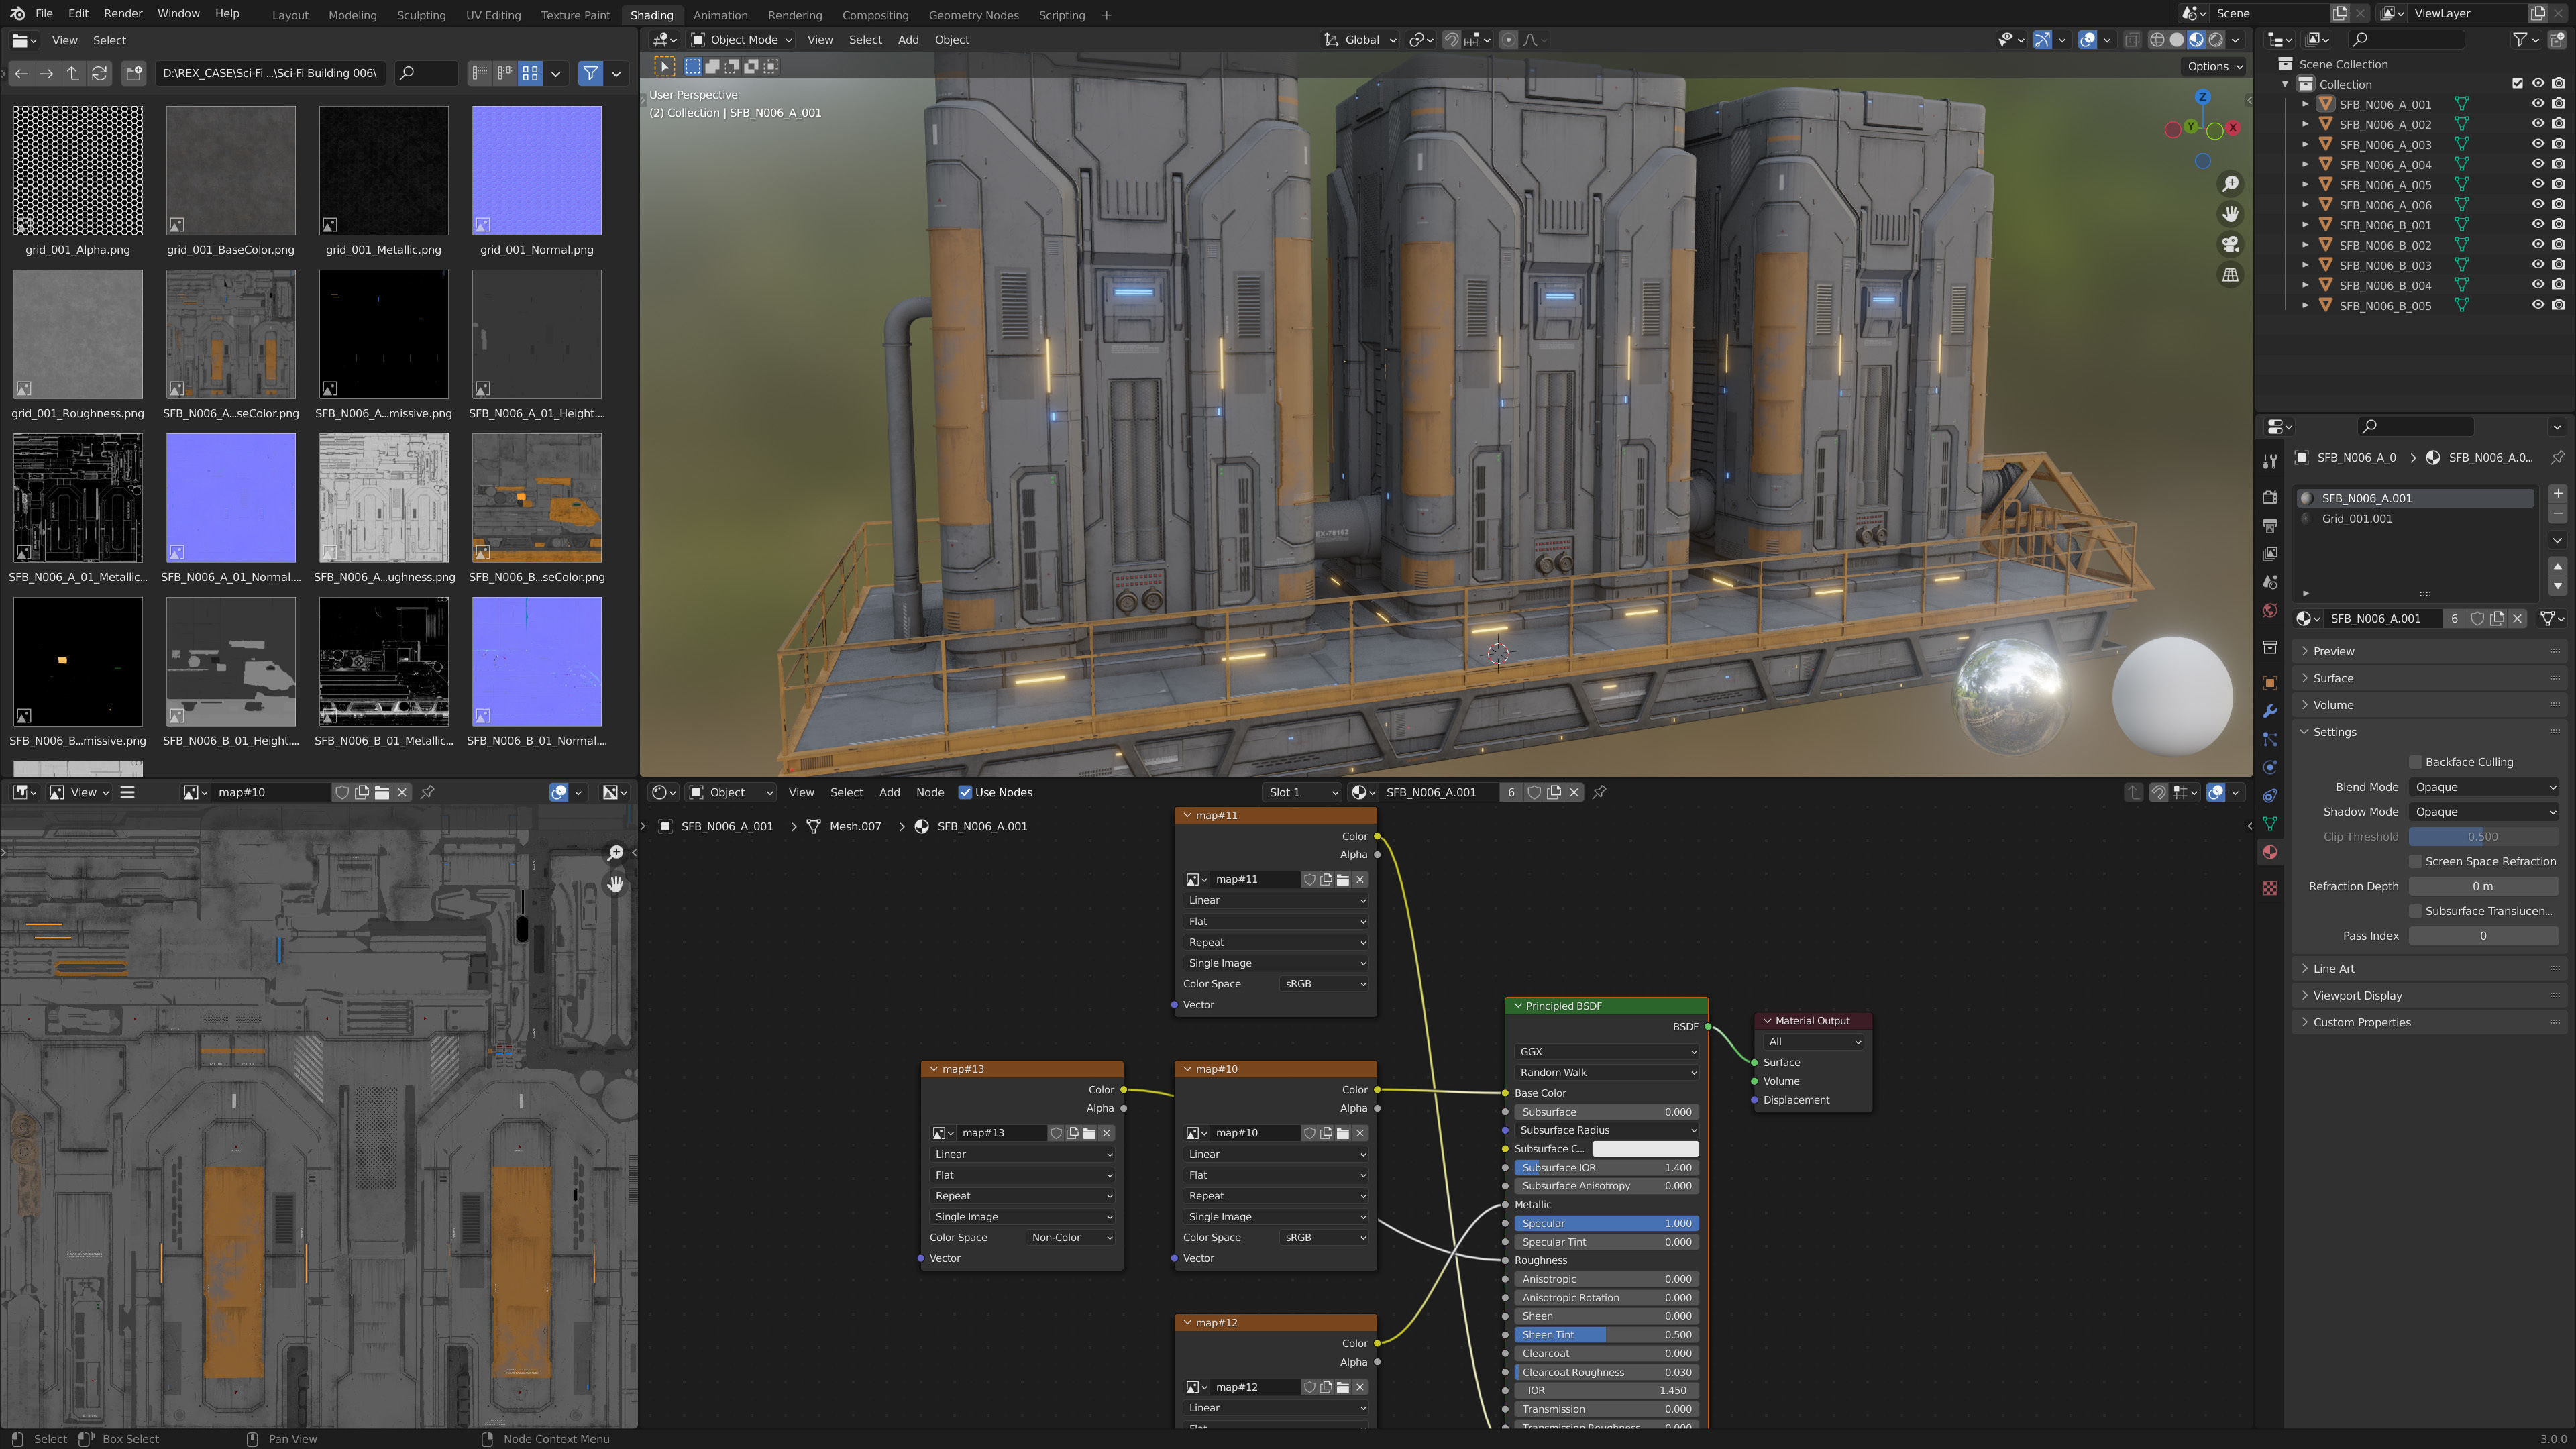Switch viewport to orthographic/perspective grid icon

(2230, 275)
